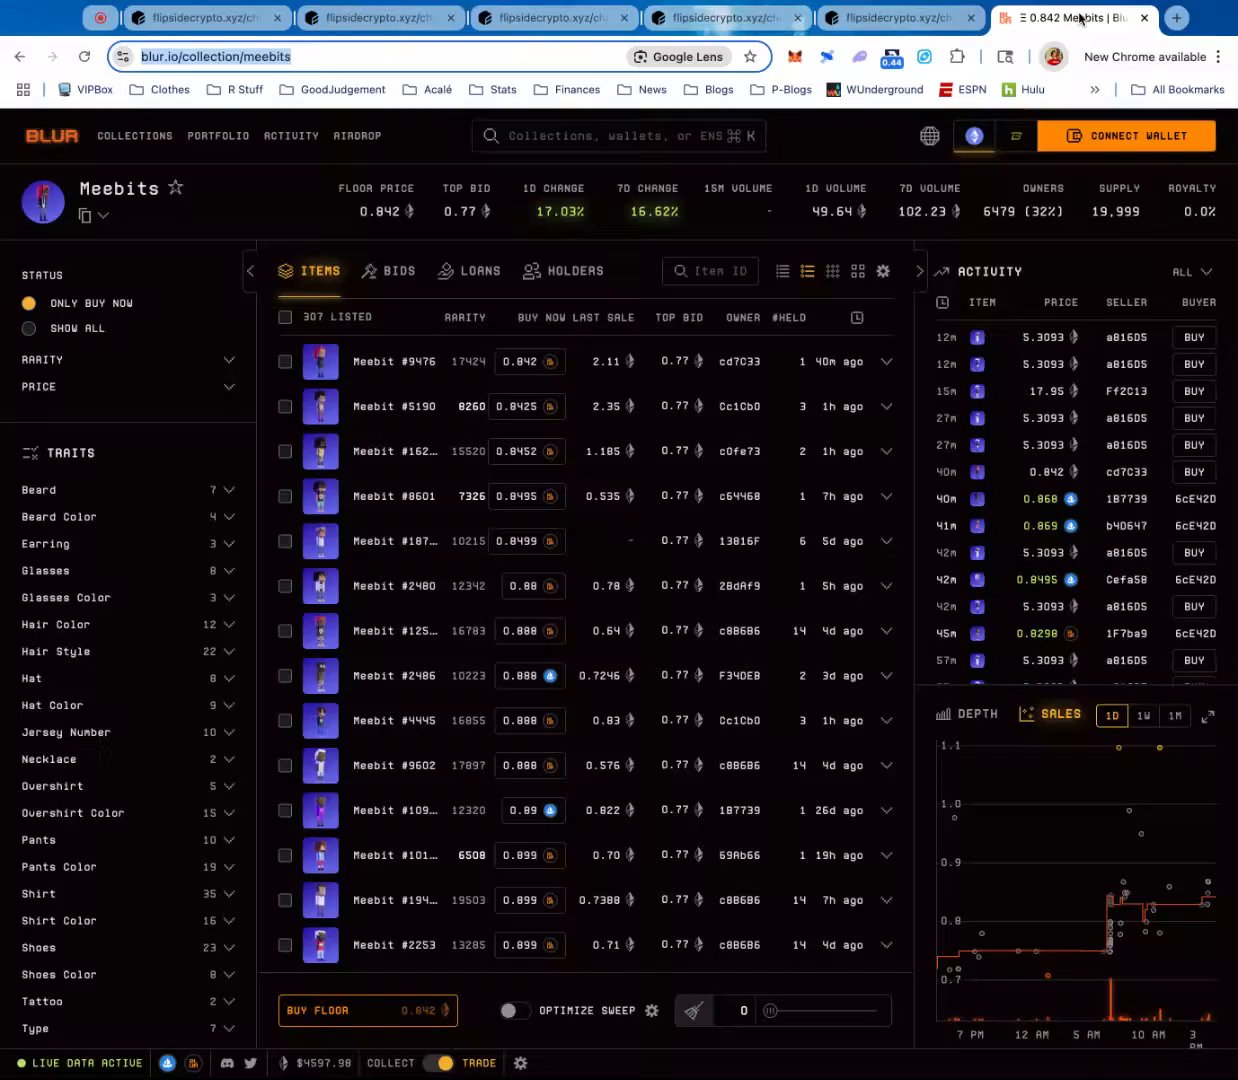Image resolution: width=1238 pixels, height=1080 pixels.
Task: Click the clock icon in activity header
Action: pos(942,302)
